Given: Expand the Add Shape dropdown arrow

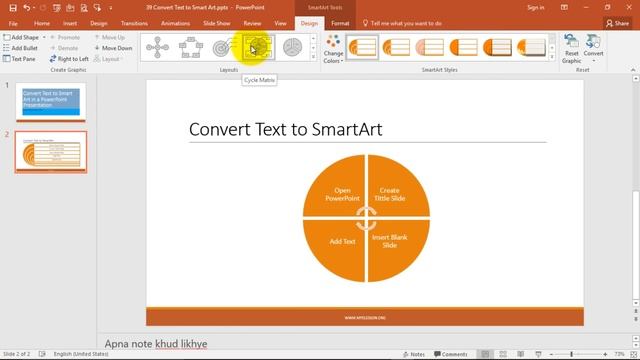Looking at the screenshot, I should [x=44, y=37].
